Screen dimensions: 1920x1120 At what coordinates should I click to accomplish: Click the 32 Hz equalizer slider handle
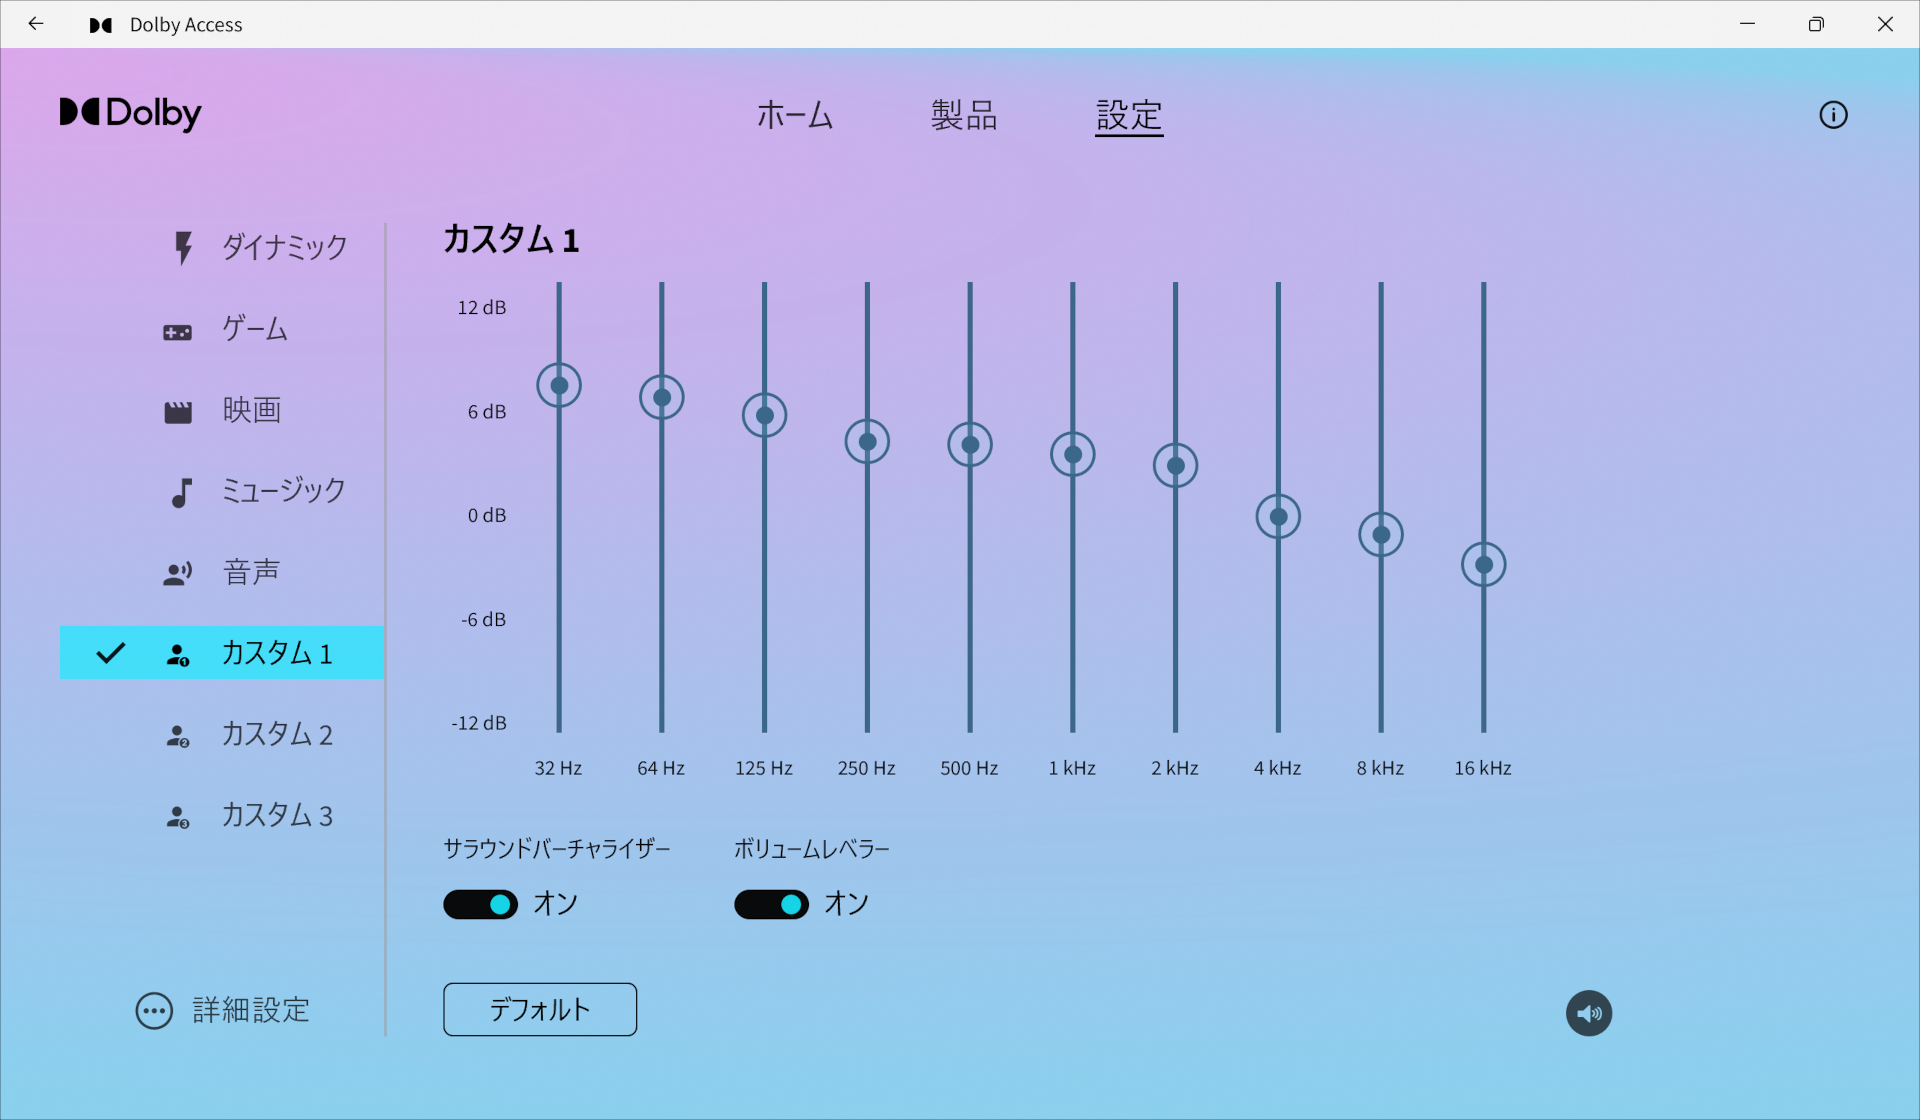tap(559, 385)
